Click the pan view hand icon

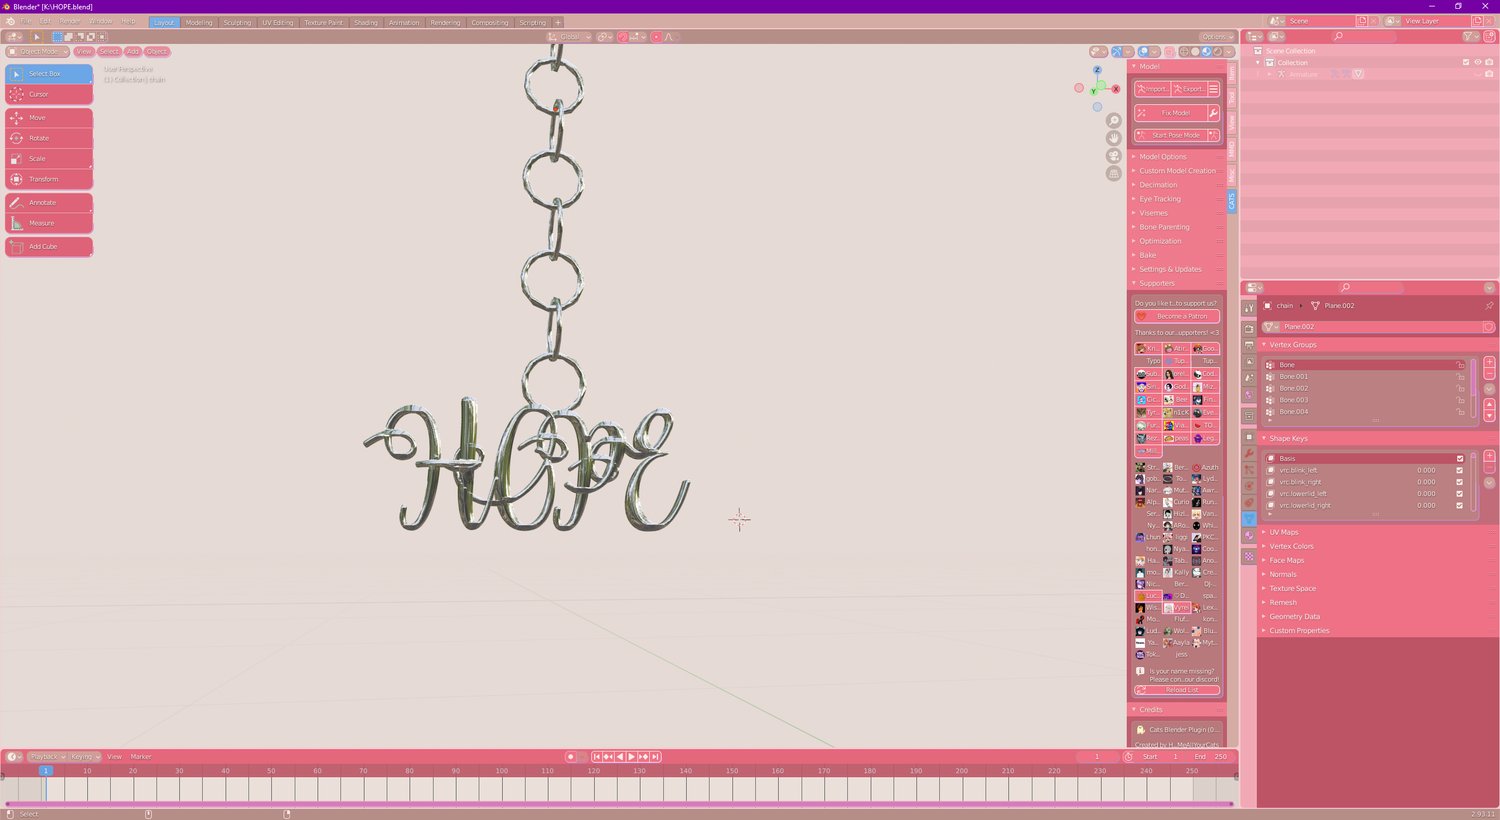1114,138
